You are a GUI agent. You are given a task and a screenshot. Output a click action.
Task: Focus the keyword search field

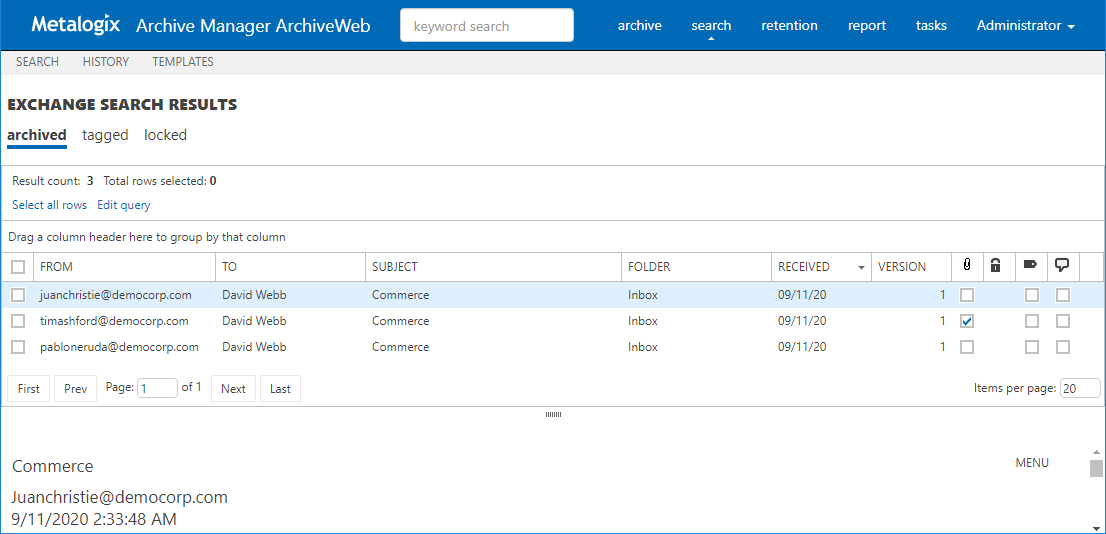[487, 26]
